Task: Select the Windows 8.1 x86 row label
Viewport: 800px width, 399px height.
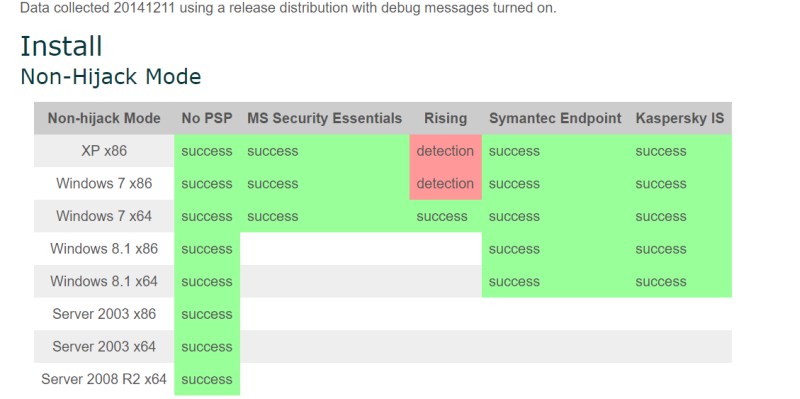Action: 104,249
